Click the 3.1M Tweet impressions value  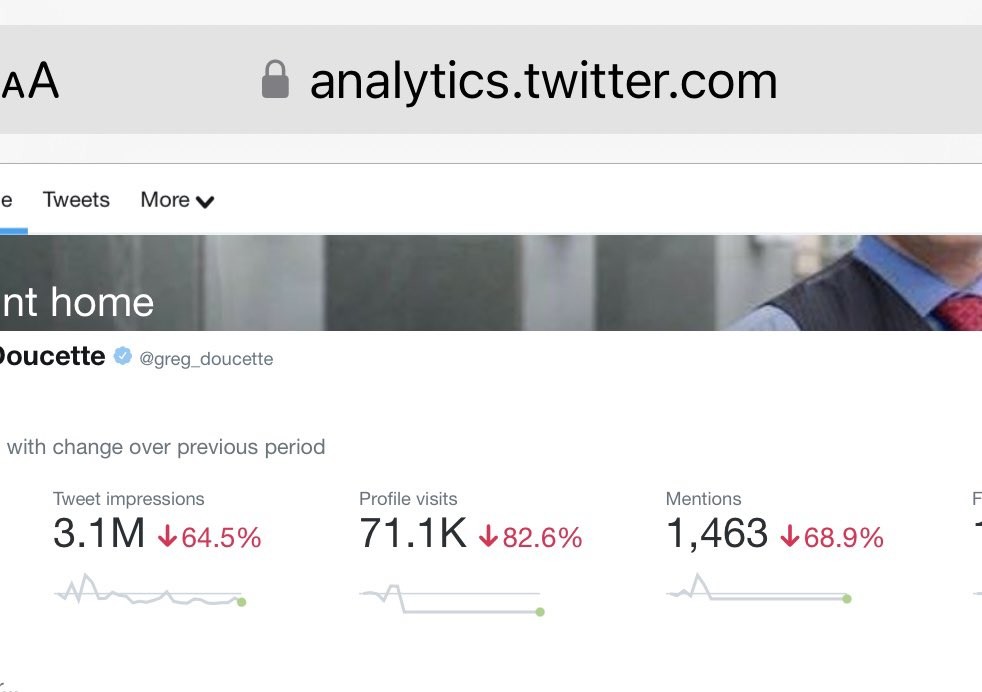coord(99,534)
